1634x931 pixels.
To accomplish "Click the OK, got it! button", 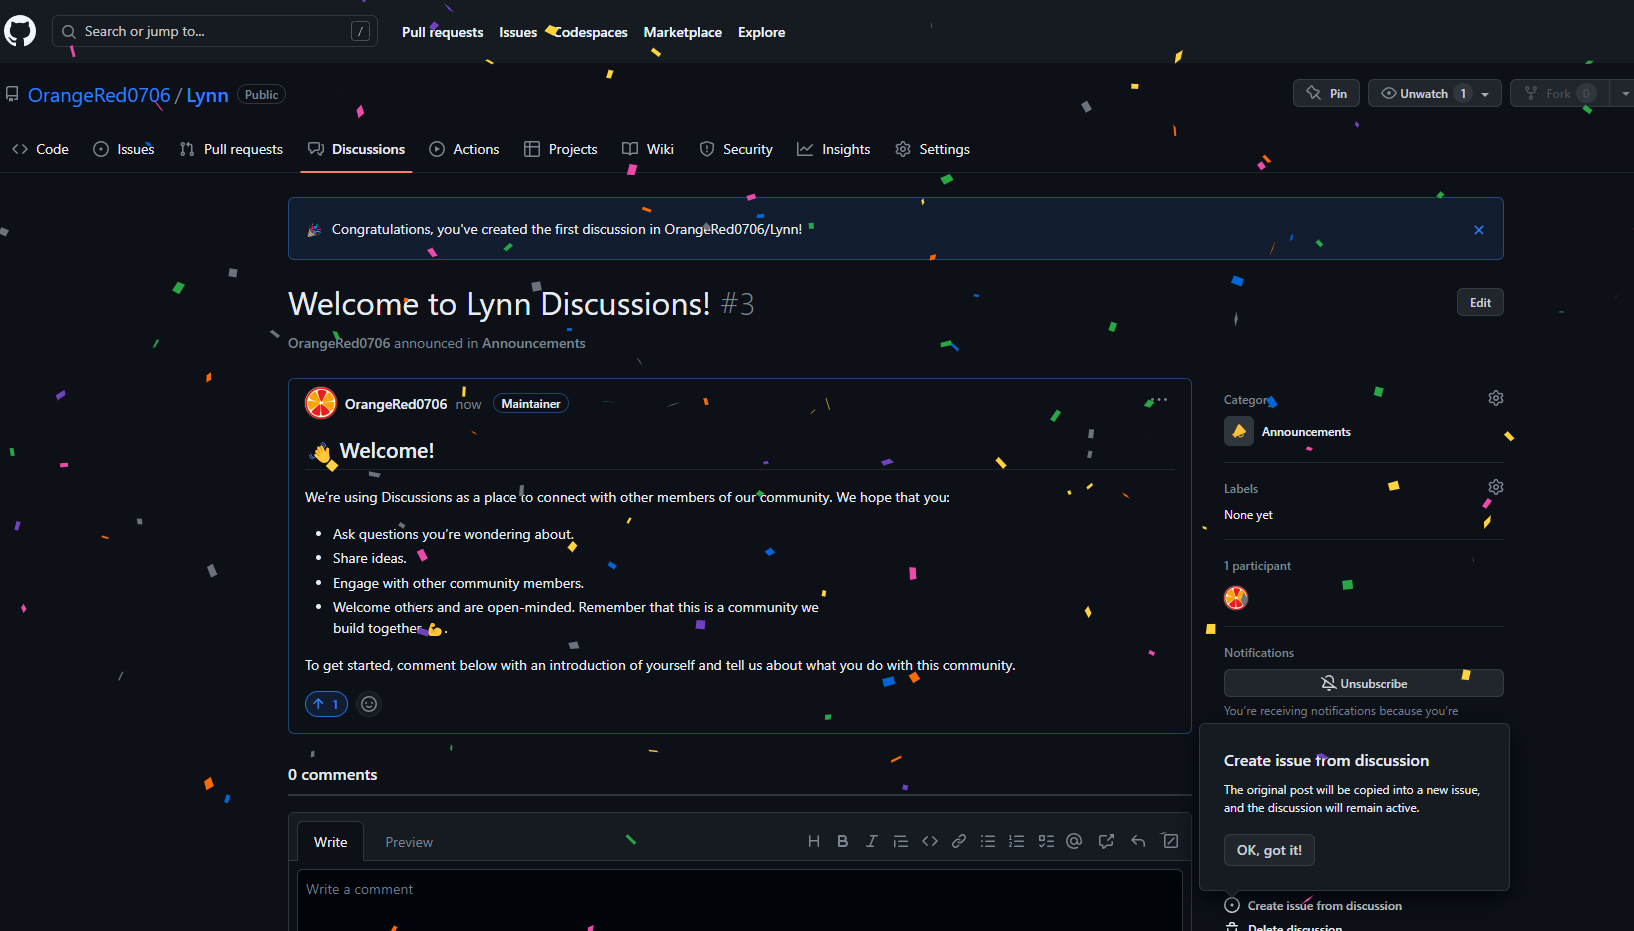I will pos(1269,850).
